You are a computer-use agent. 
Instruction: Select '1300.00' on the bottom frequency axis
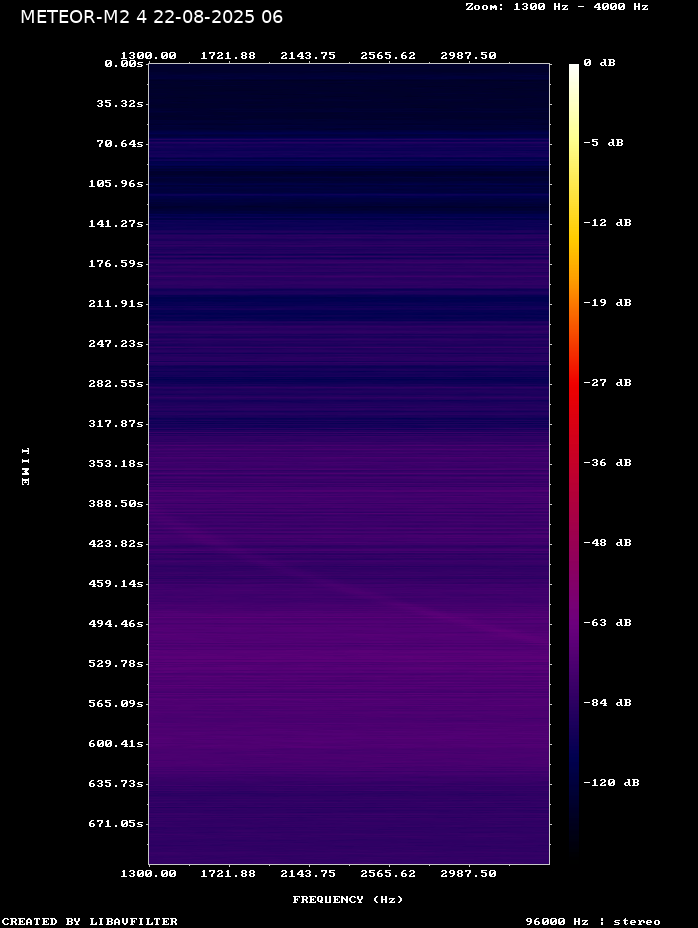tap(148, 874)
